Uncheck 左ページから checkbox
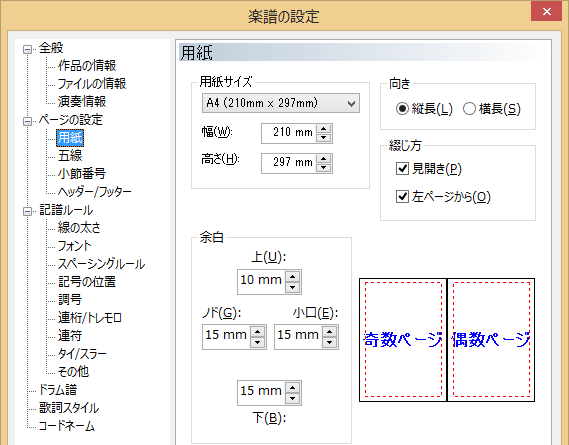Viewport: 569px width, 445px height. [x=402, y=197]
